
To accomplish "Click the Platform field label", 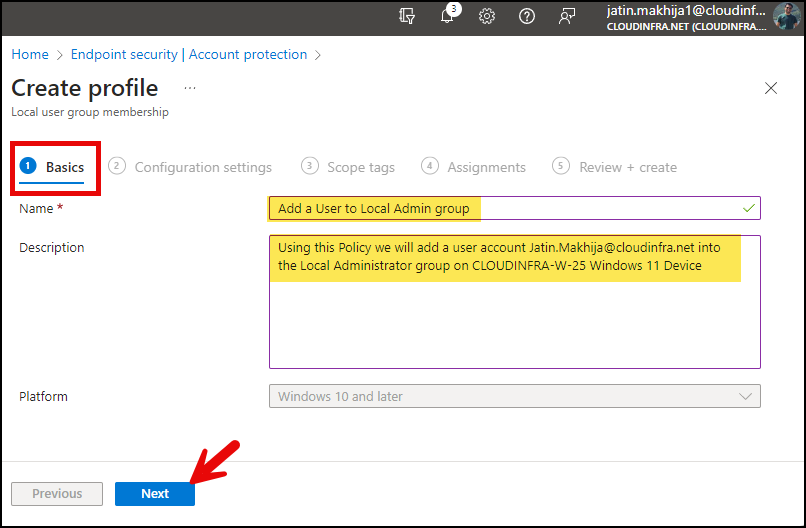I will click(43, 396).
